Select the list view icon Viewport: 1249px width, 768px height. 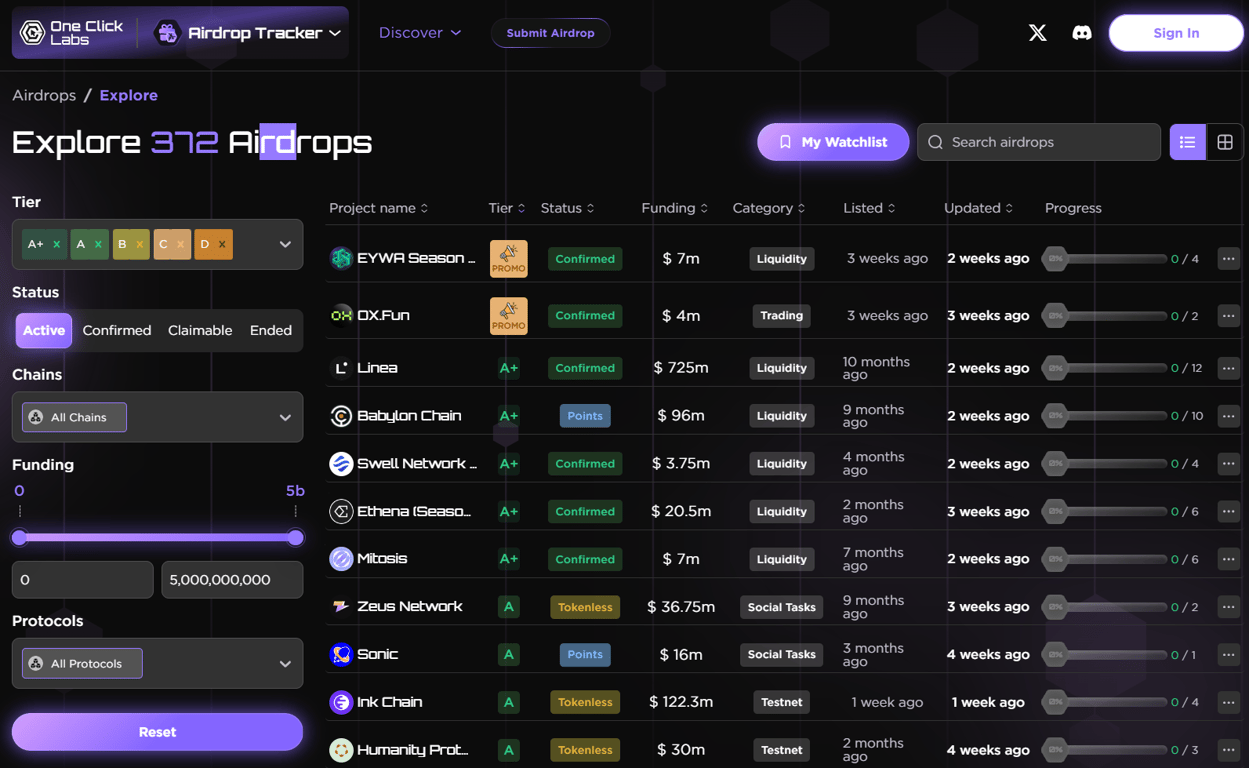click(x=1187, y=141)
